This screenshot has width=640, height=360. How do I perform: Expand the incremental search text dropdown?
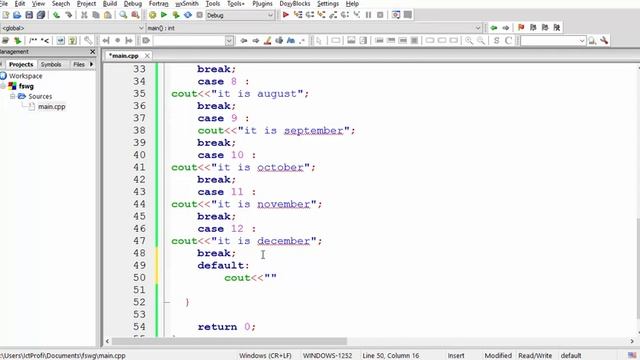click(229, 40)
